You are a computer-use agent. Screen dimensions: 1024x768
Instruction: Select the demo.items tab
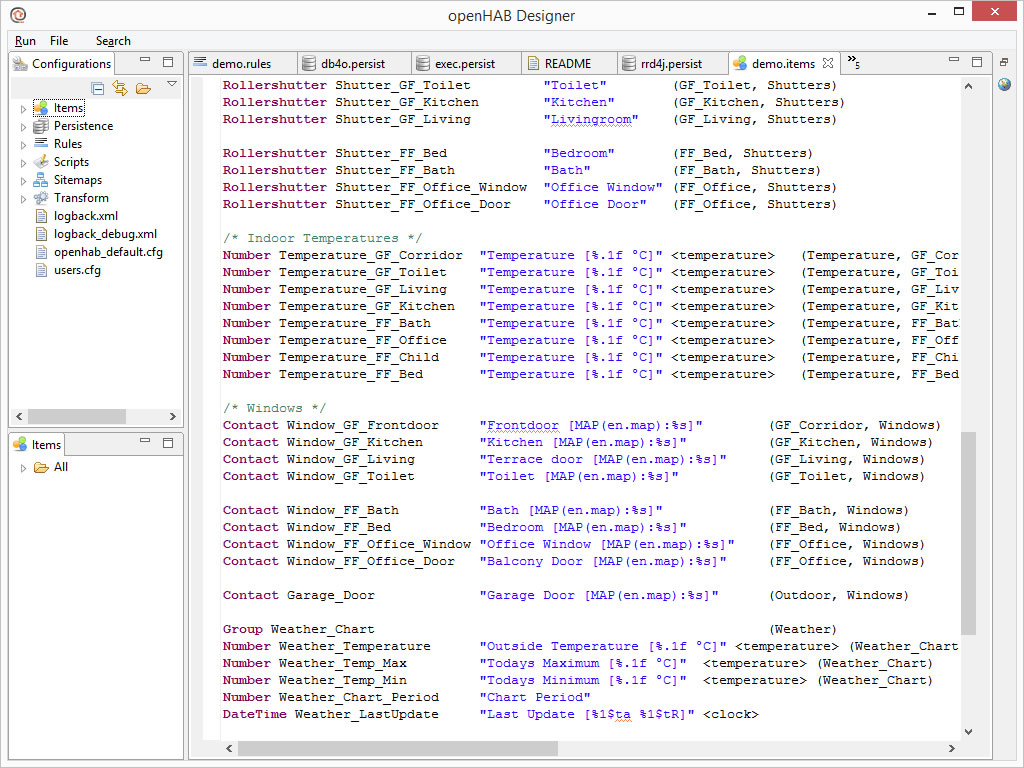[x=783, y=63]
